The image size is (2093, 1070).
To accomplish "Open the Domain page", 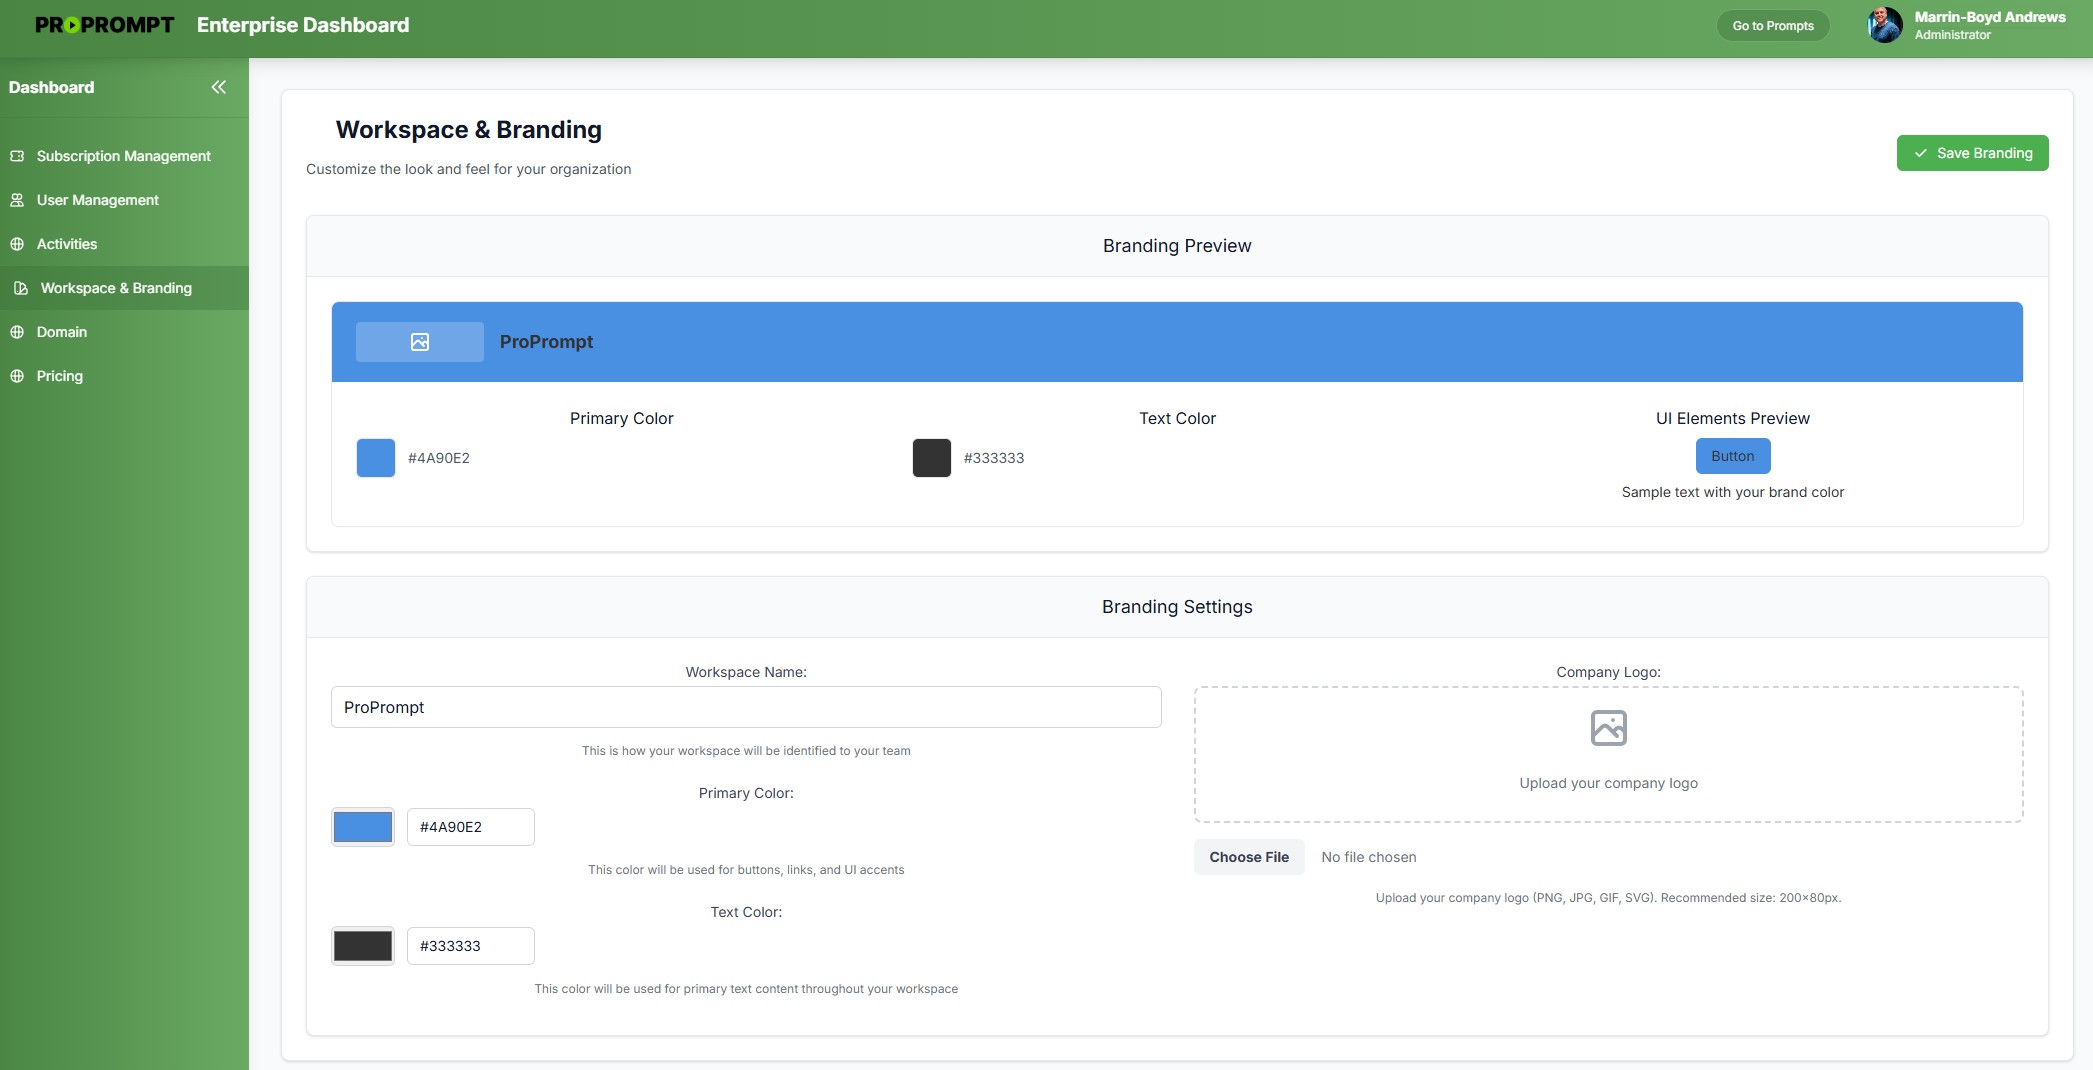I will [124, 332].
